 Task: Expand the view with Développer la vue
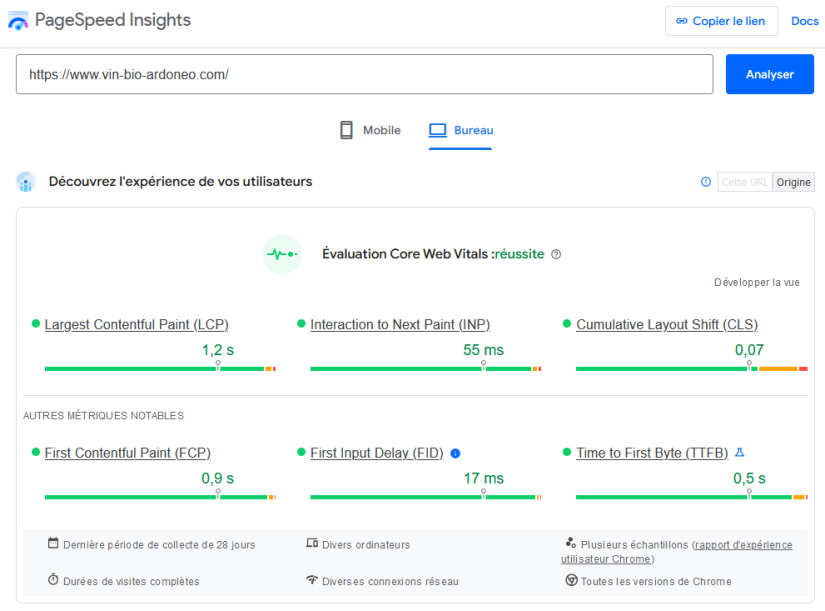[x=757, y=283]
